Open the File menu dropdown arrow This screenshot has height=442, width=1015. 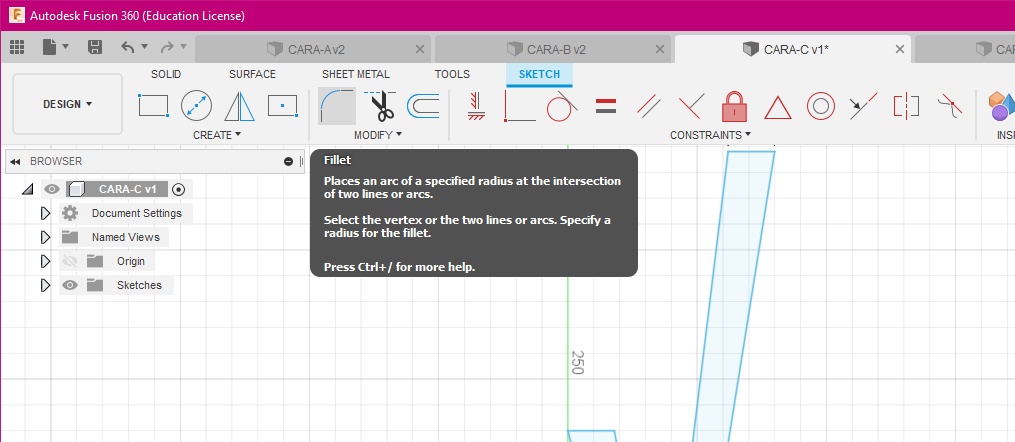click(65, 47)
